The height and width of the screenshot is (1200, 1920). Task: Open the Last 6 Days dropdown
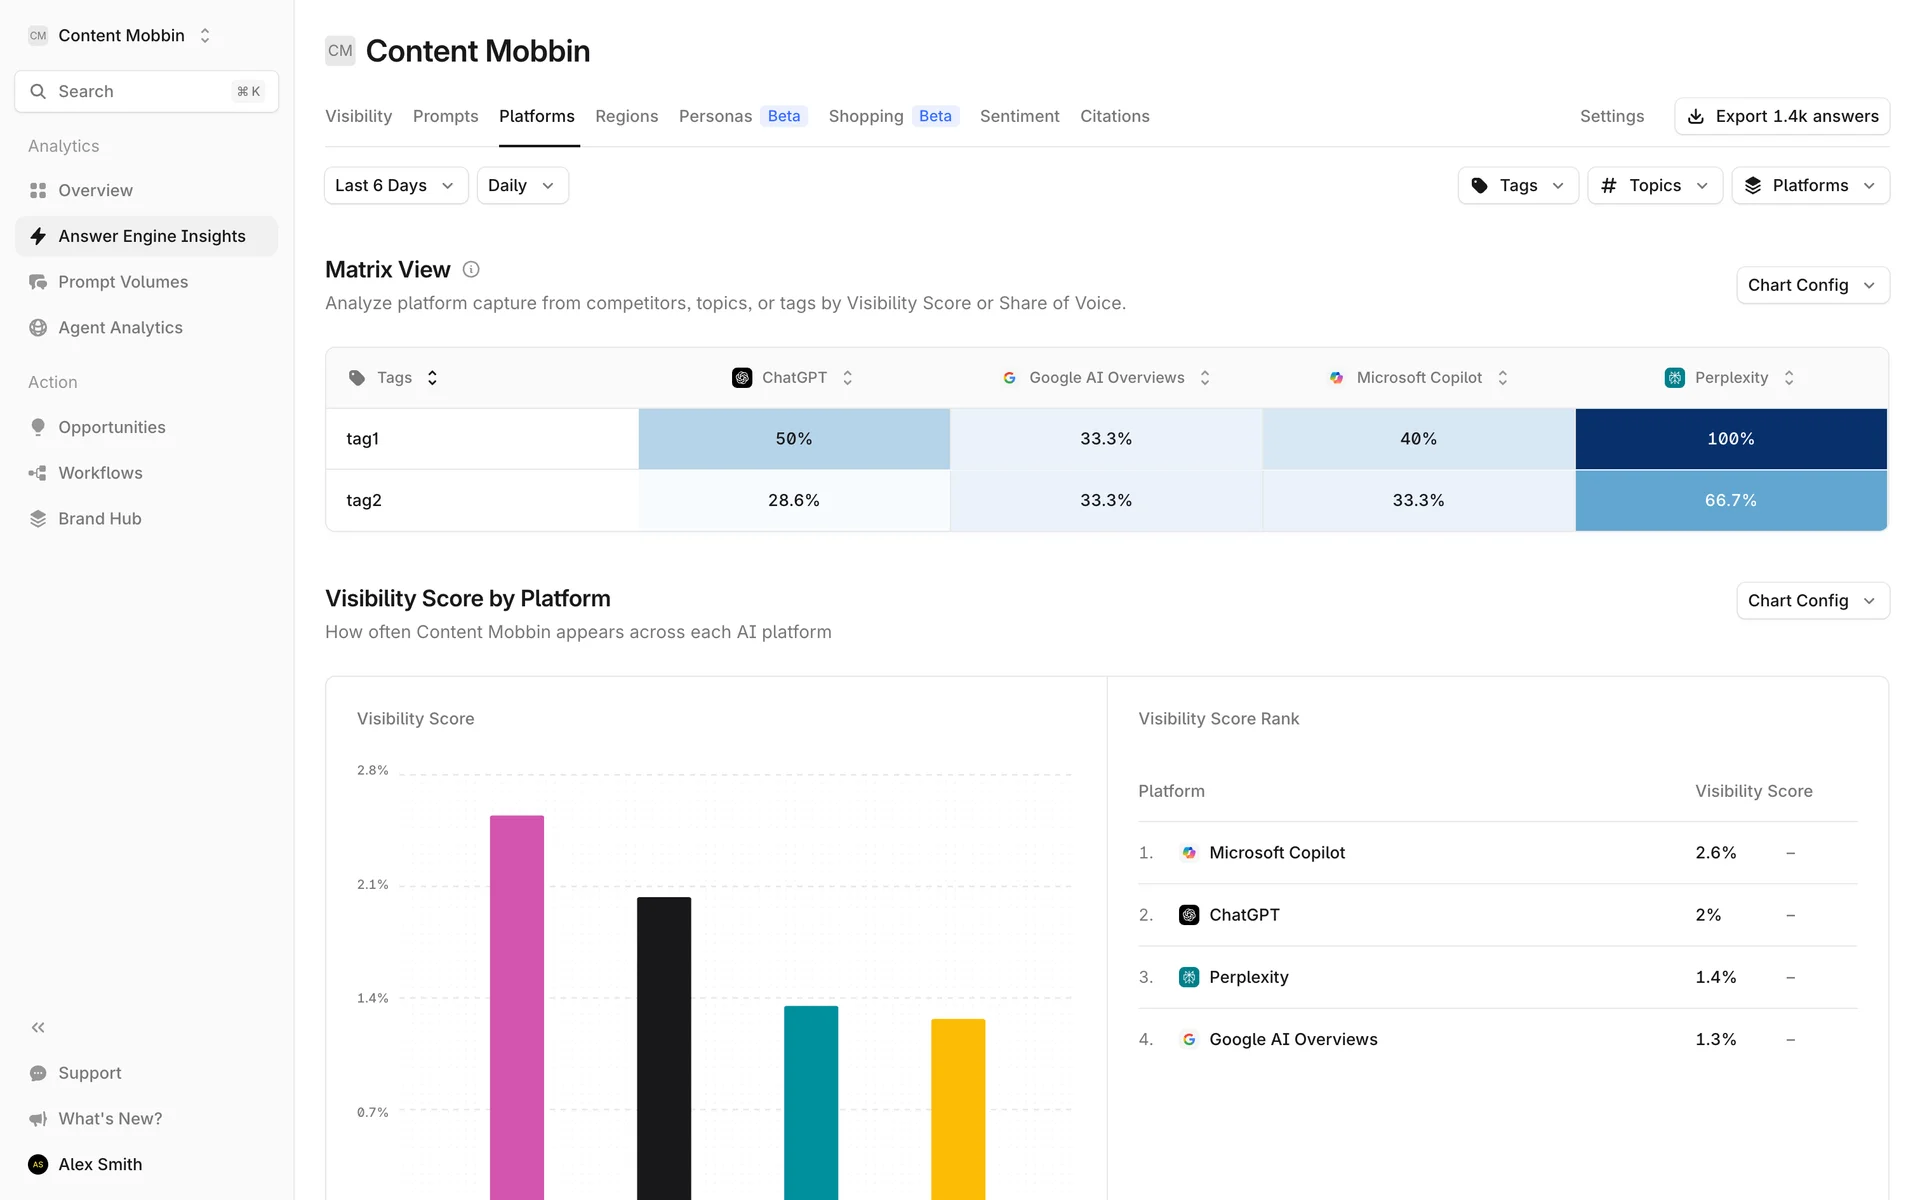pyautogui.click(x=395, y=186)
